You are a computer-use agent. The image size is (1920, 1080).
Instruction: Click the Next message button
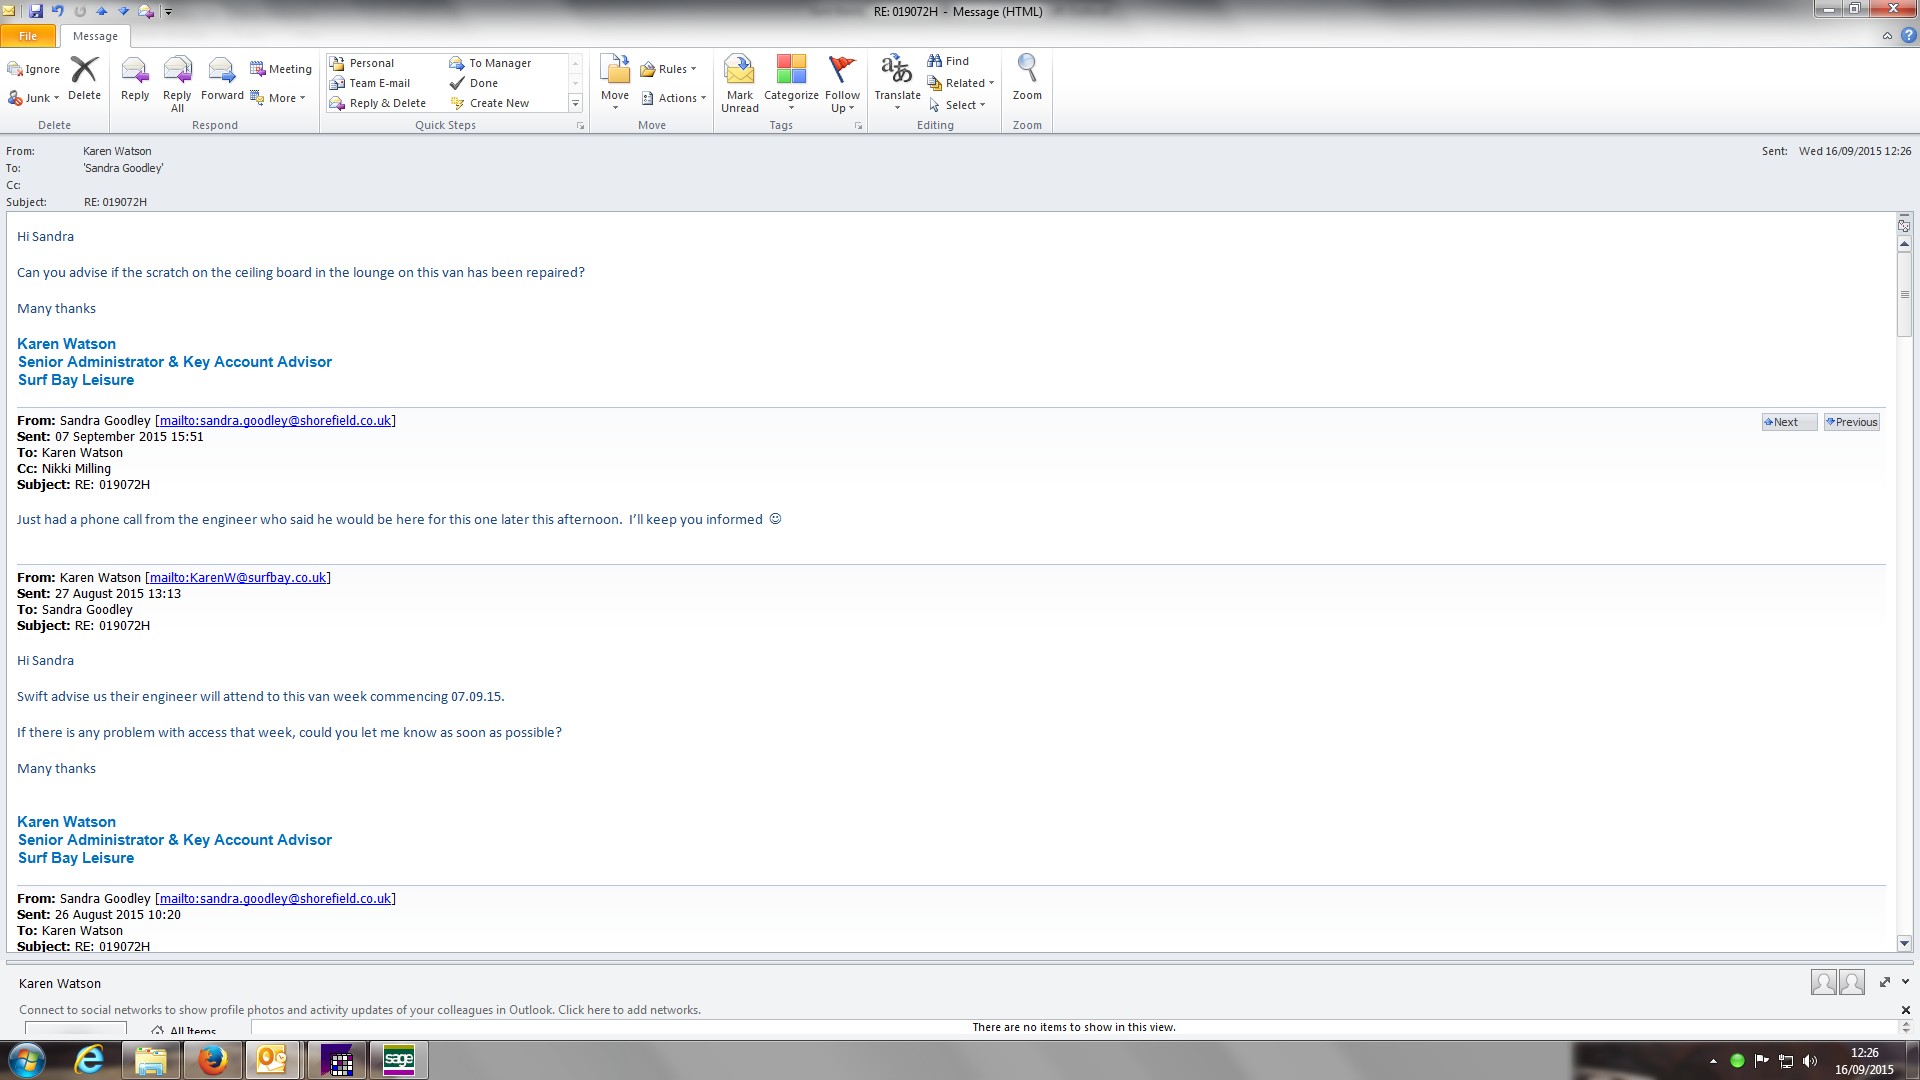point(1788,422)
